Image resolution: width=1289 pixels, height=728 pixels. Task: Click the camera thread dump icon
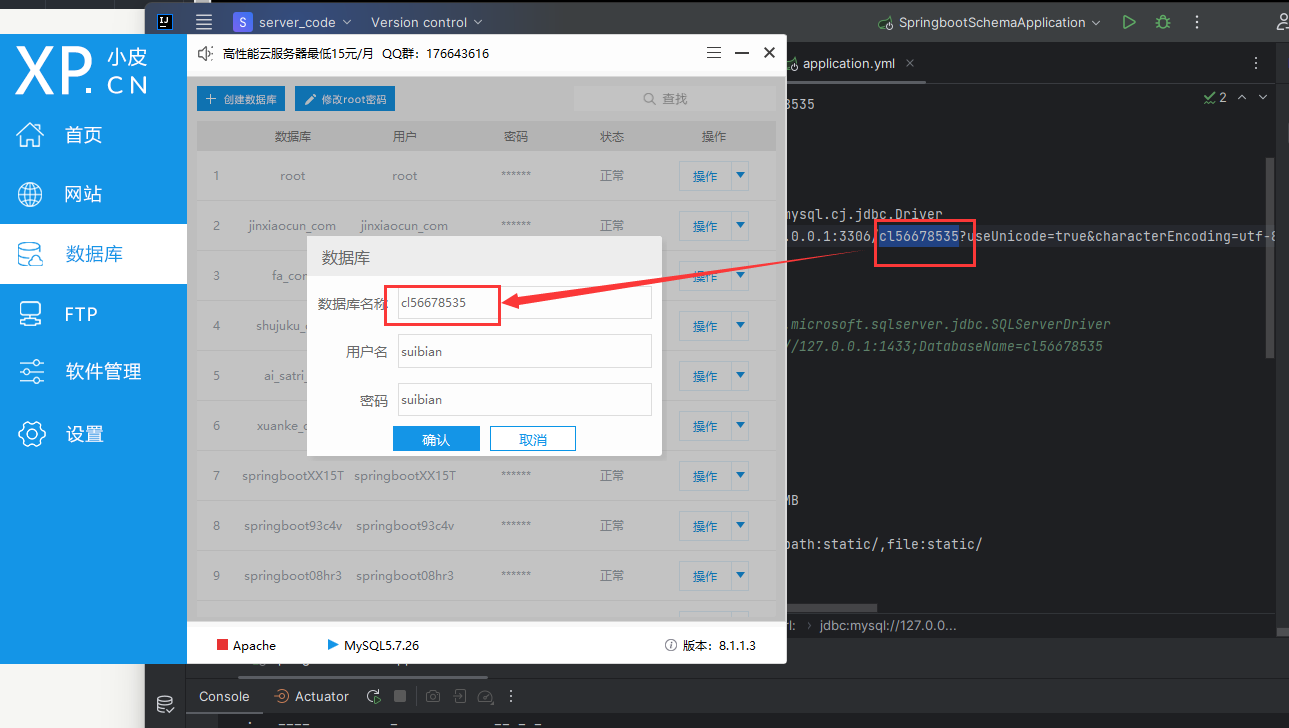(x=433, y=696)
